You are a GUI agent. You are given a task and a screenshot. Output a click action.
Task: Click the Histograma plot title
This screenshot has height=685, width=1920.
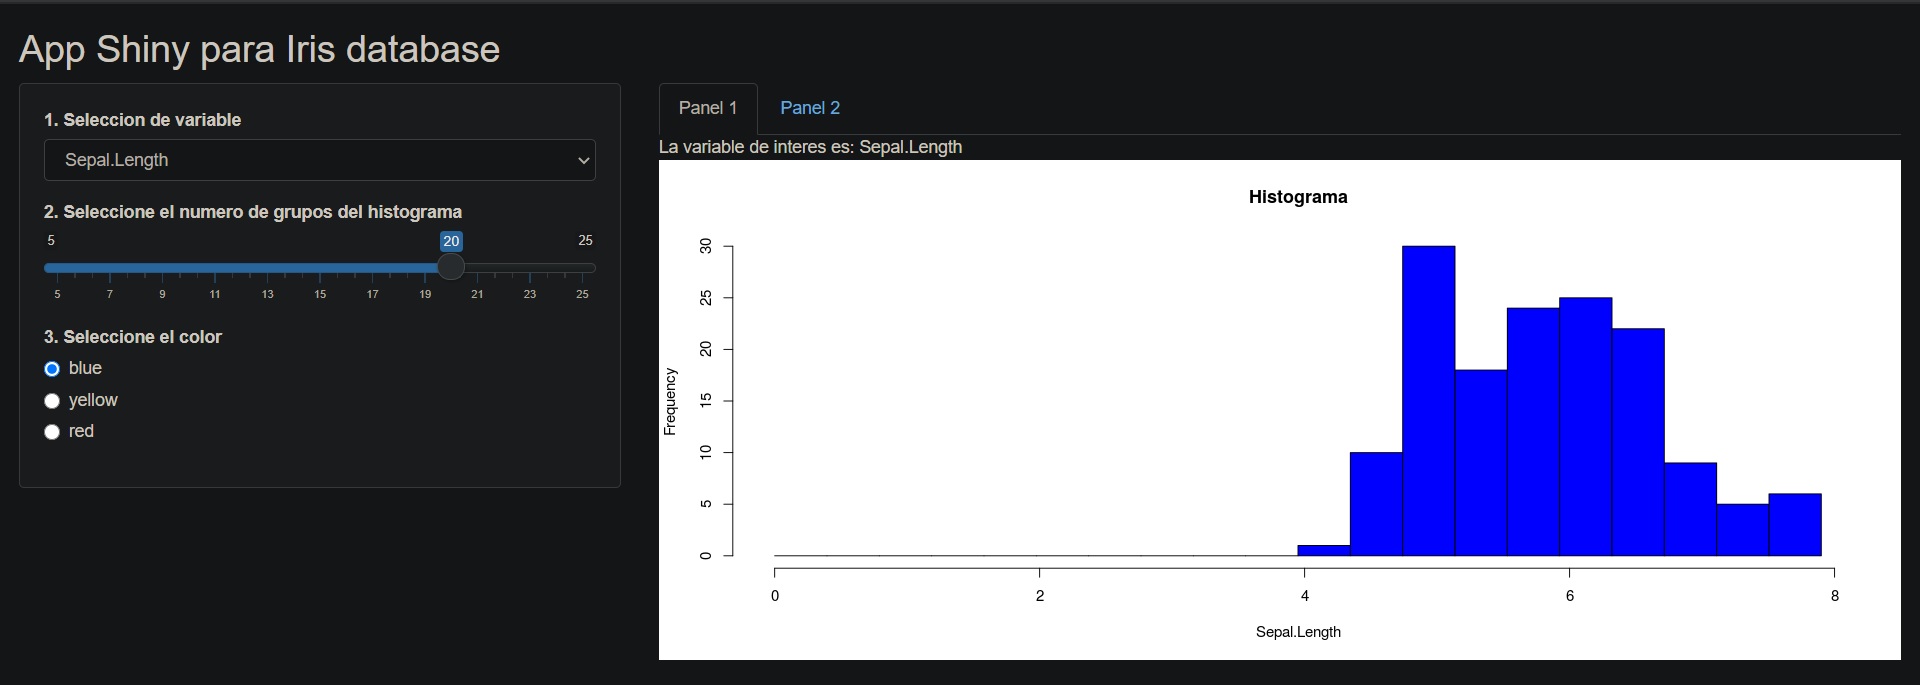(1297, 197)
